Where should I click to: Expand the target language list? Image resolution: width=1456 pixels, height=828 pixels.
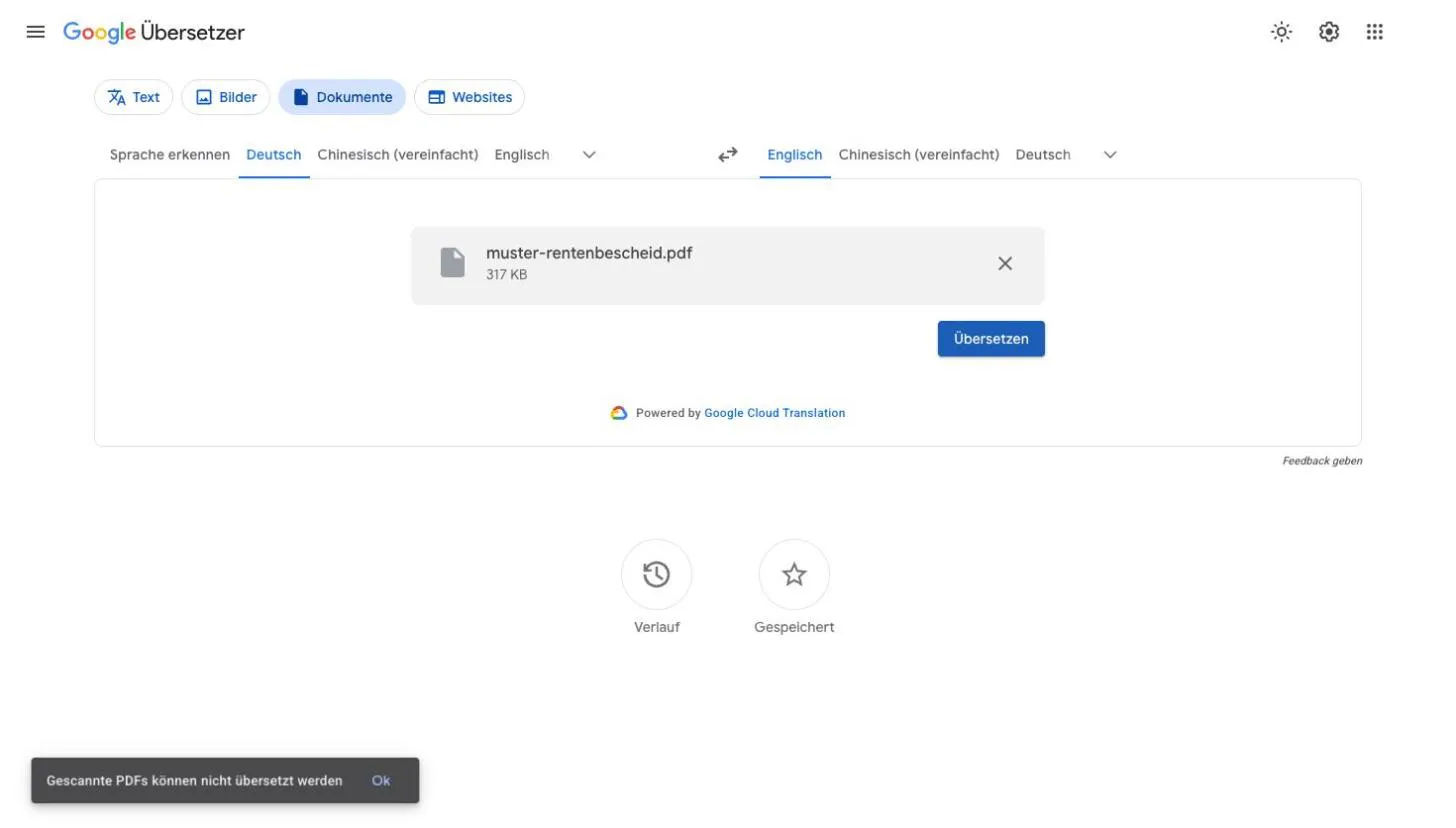[1110, 155]
